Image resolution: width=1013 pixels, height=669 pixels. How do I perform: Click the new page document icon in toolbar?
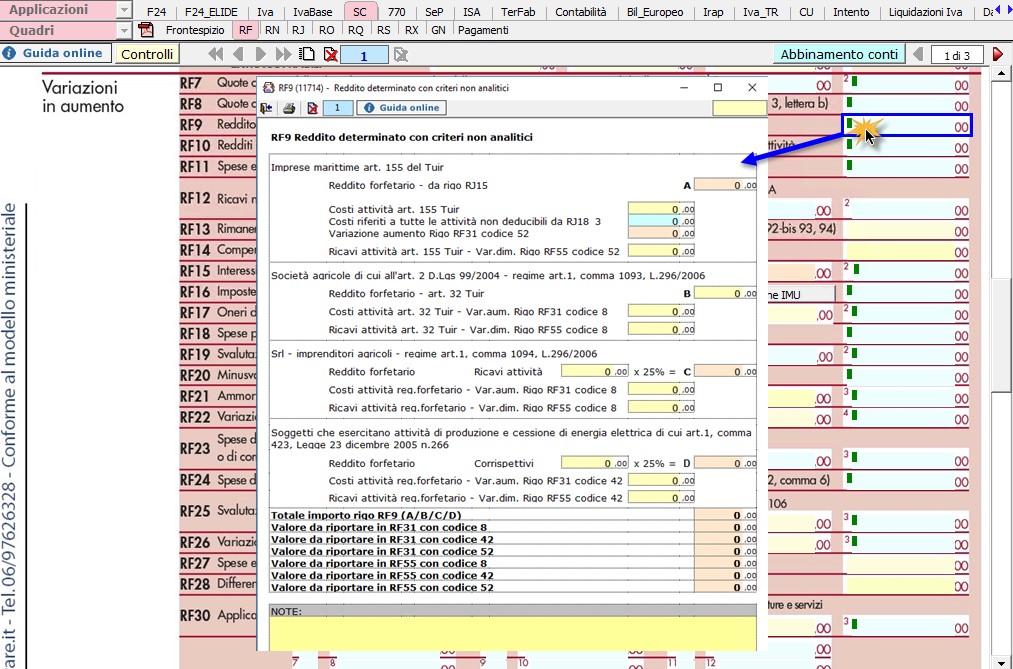[x=308, y=54]
